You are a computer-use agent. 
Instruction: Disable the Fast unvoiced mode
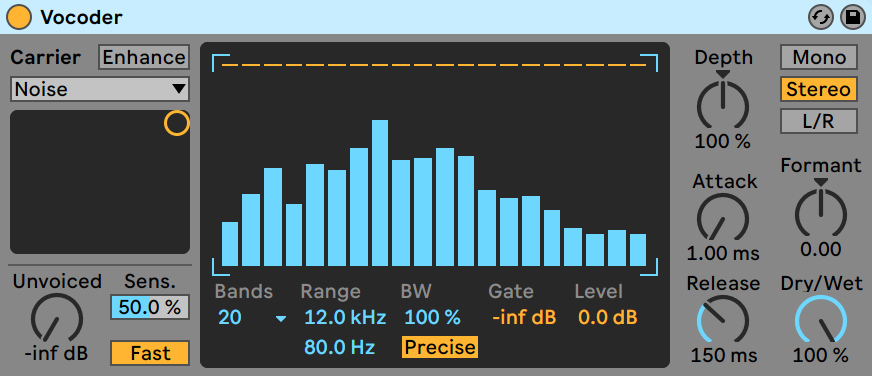pos(150,353)
